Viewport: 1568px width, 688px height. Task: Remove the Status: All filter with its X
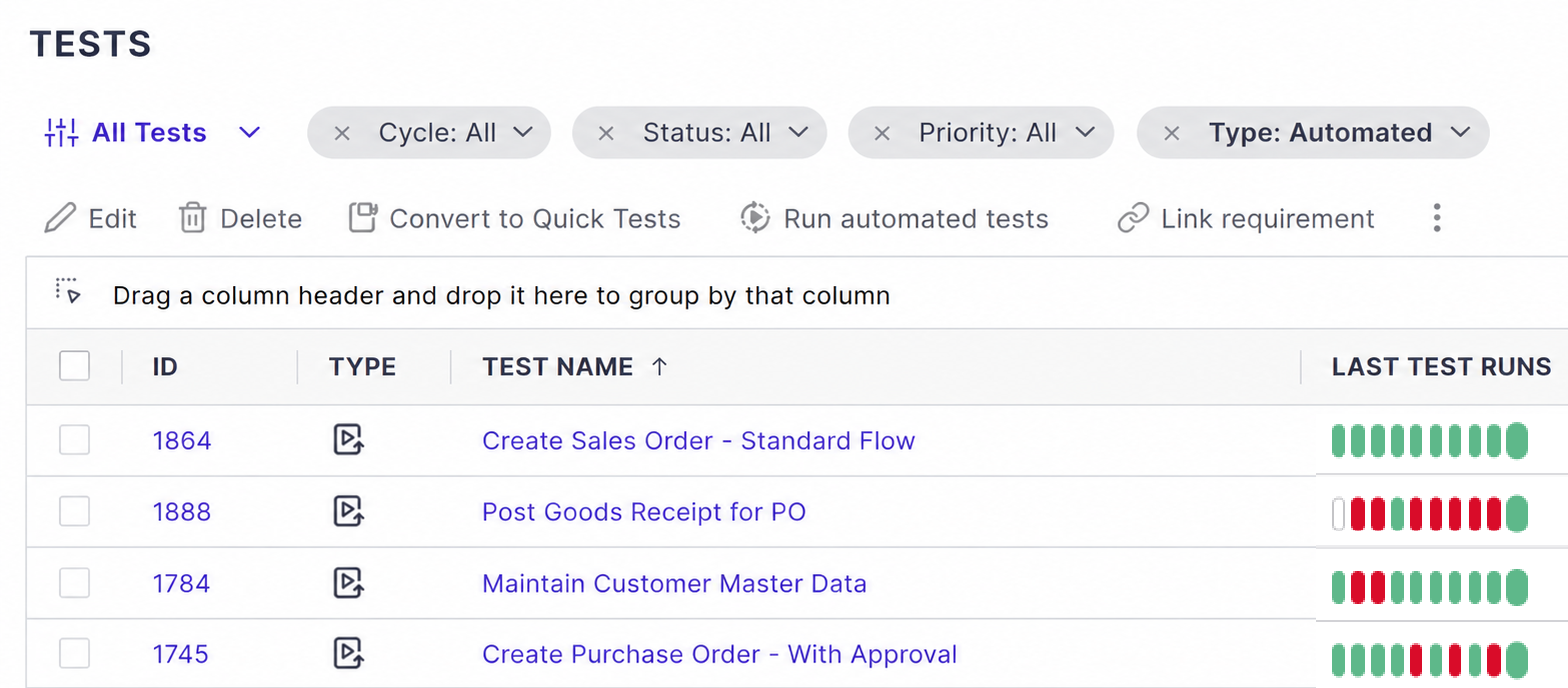tap(605, 133)
